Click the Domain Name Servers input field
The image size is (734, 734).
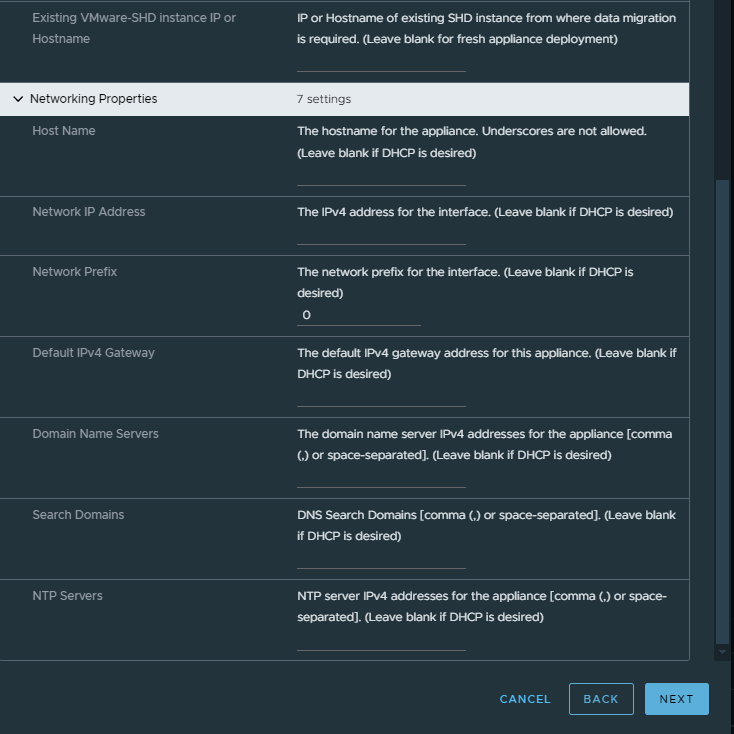(x=381, y=478)
